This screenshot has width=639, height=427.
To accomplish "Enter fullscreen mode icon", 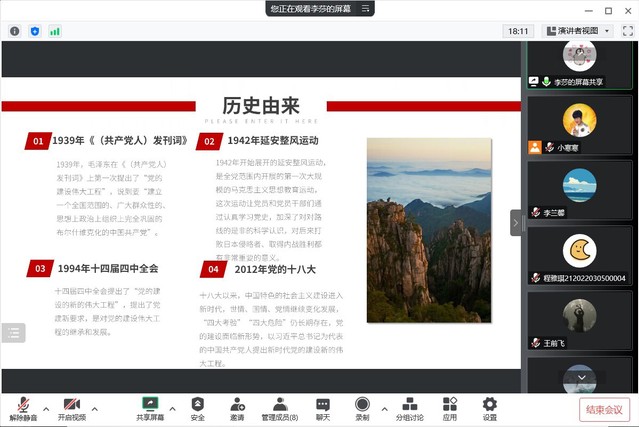I will point(628,31).
